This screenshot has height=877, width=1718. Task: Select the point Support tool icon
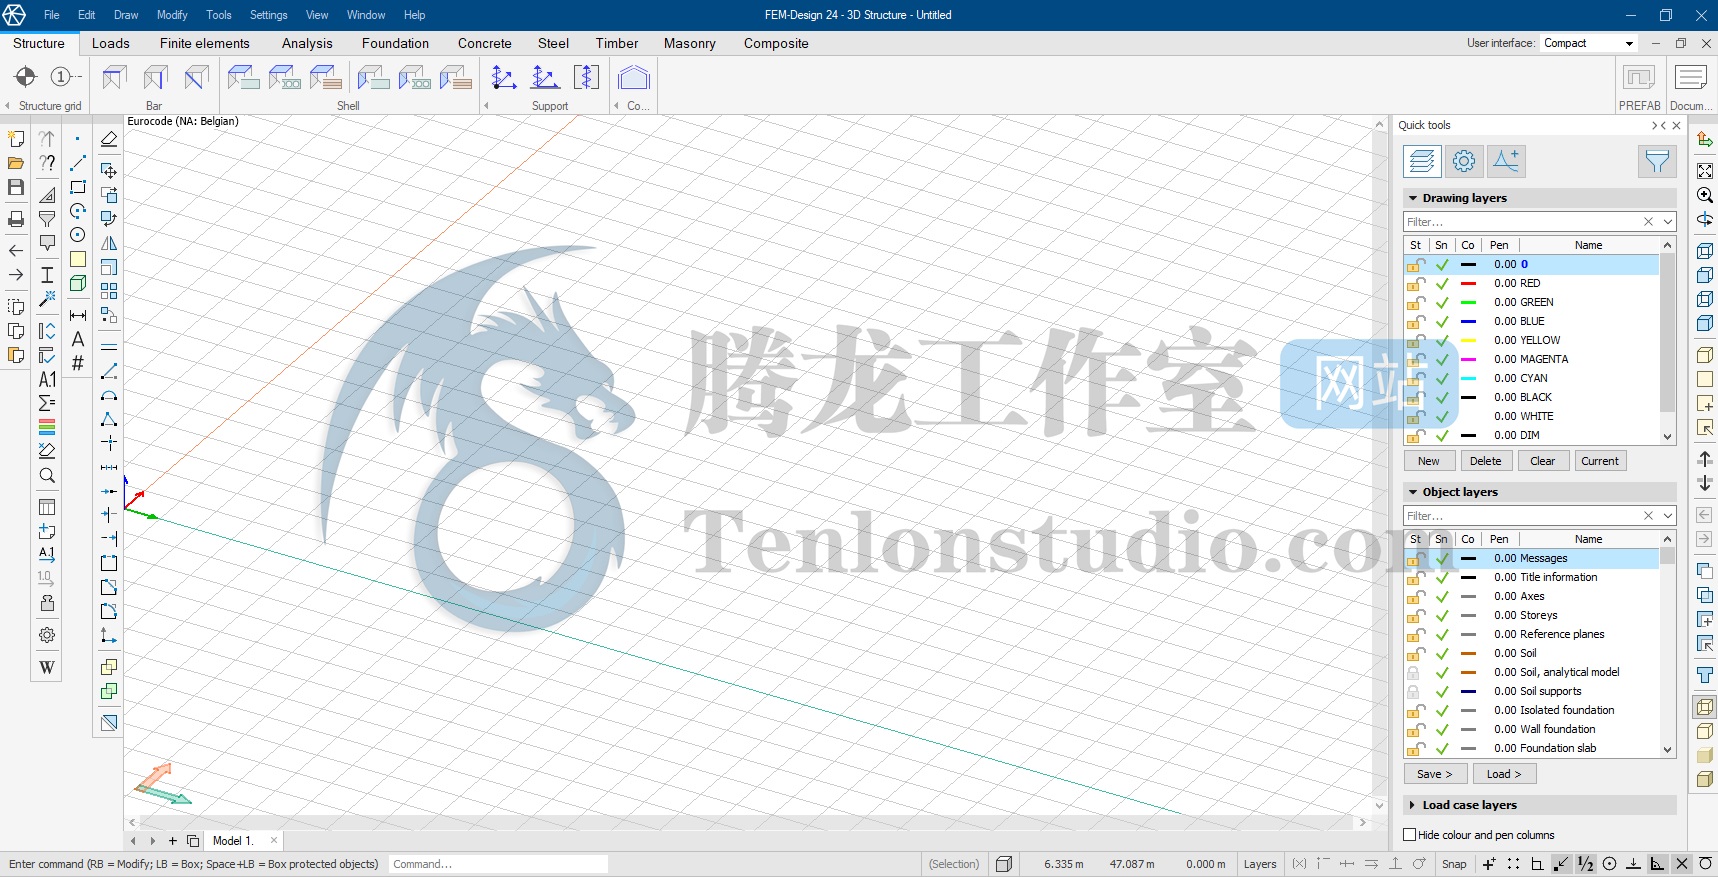tap(504, 77)
